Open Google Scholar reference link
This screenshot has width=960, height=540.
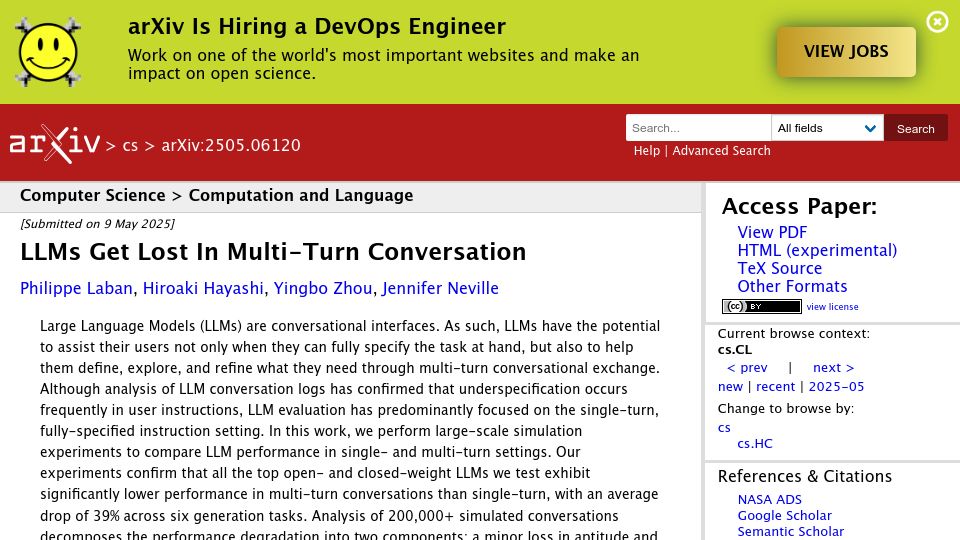pos(784,516)
